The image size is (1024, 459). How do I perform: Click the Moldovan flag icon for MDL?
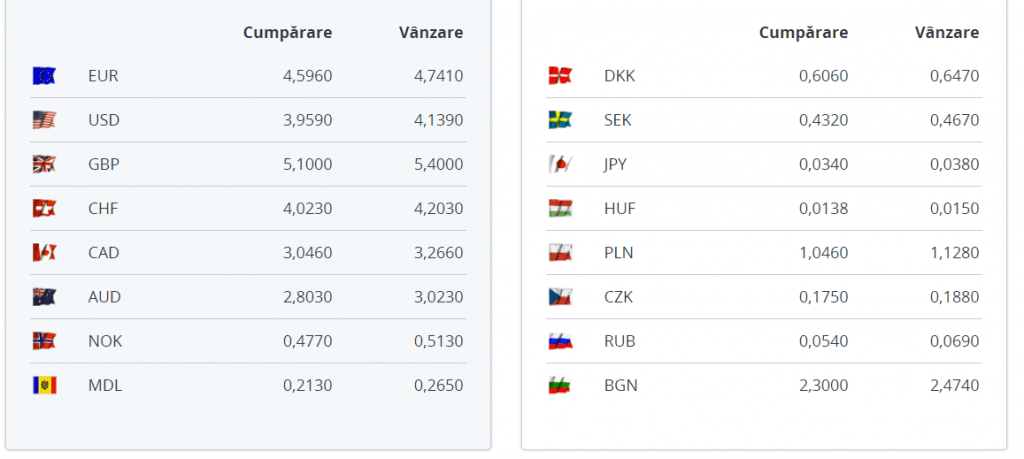44,385
